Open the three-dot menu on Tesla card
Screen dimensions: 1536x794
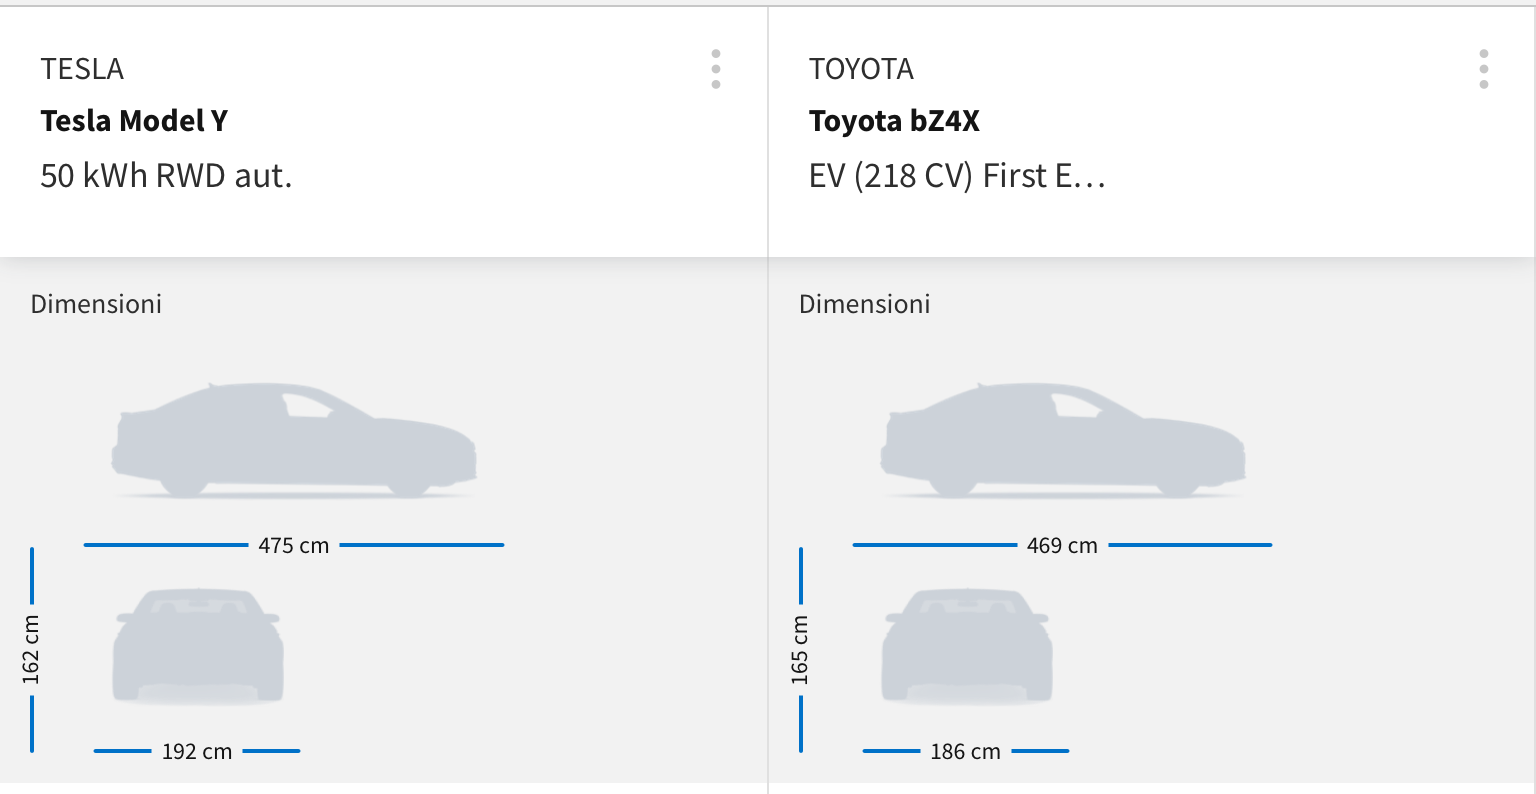tap(716, 69)
